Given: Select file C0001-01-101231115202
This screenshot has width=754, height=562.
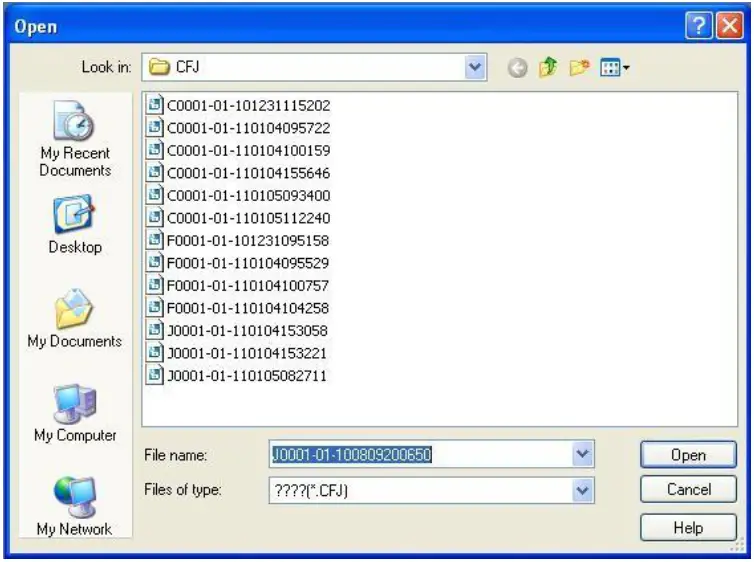Looking at the screenshot, I should coord(248,105).
